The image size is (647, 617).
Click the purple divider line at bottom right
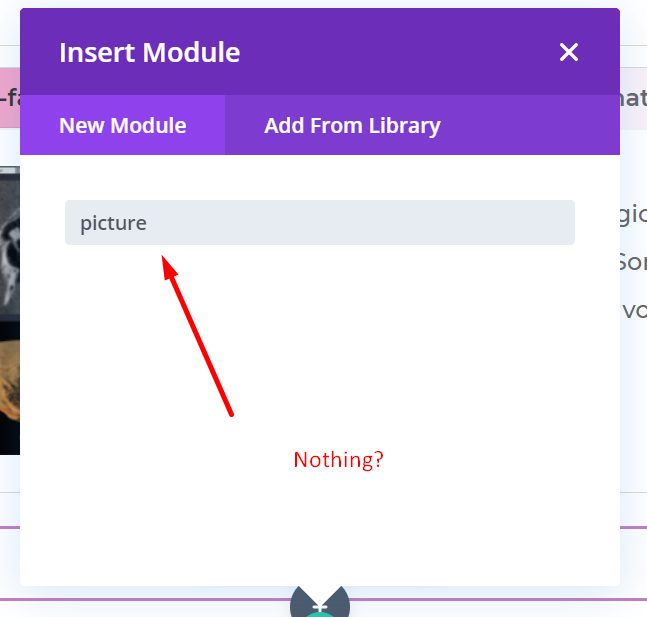pyautogui.click(x=633, y=527)
